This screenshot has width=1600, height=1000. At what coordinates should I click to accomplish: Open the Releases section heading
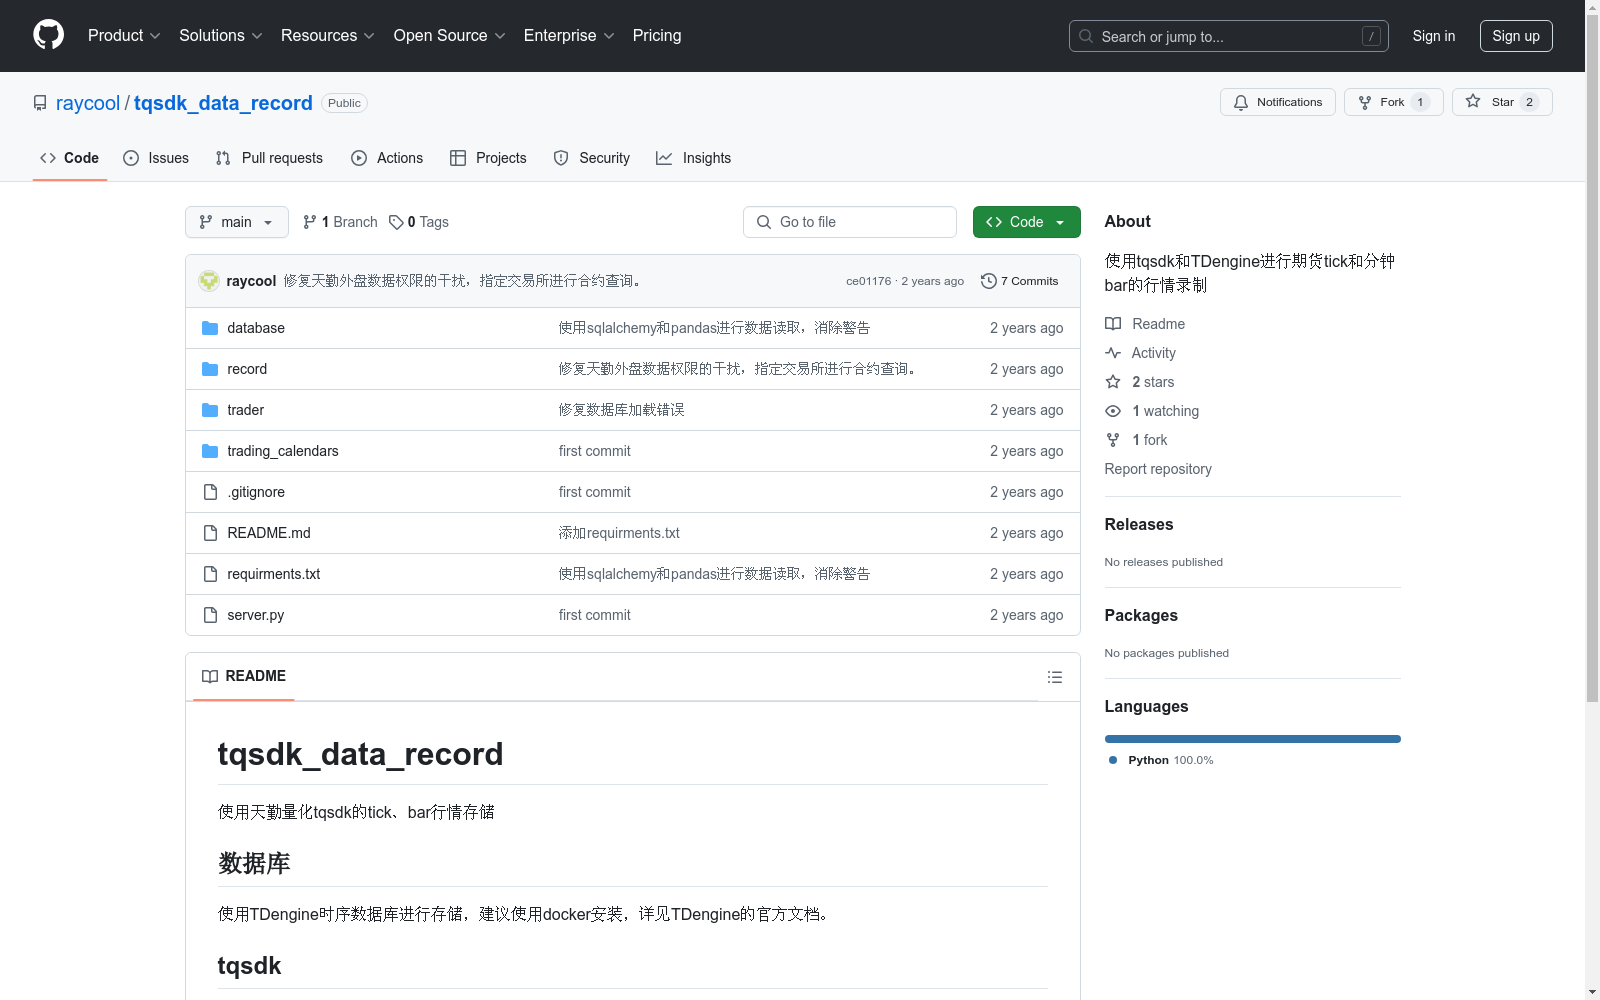point(1139,524)
